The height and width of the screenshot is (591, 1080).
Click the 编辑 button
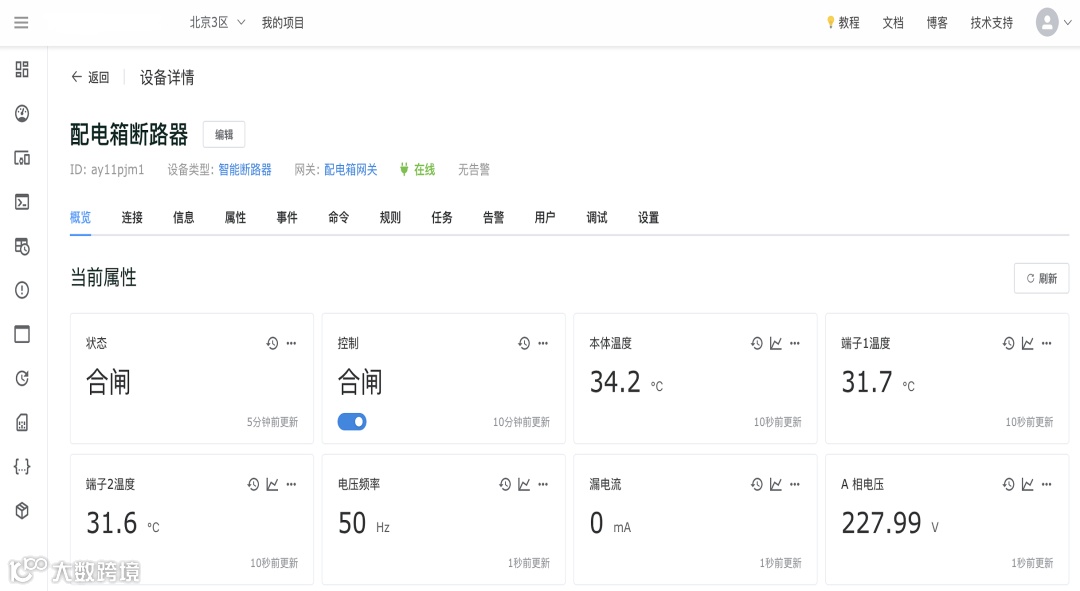click(224, 134)
